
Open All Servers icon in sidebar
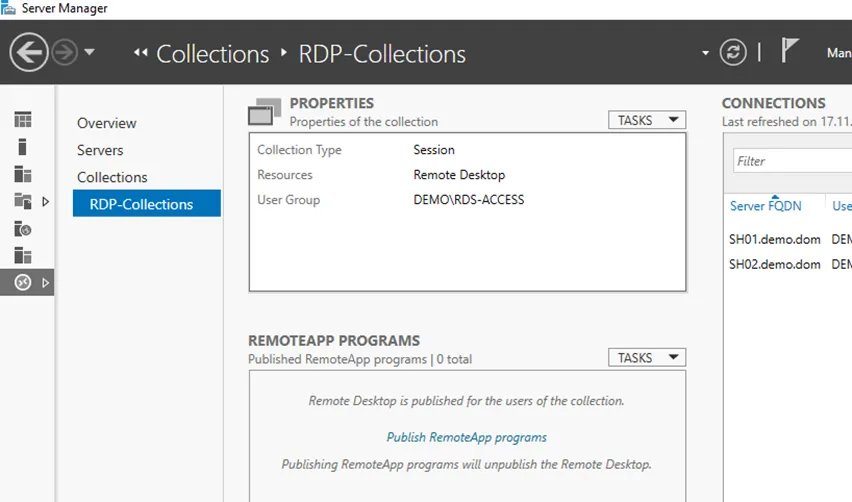pos(23,174)
